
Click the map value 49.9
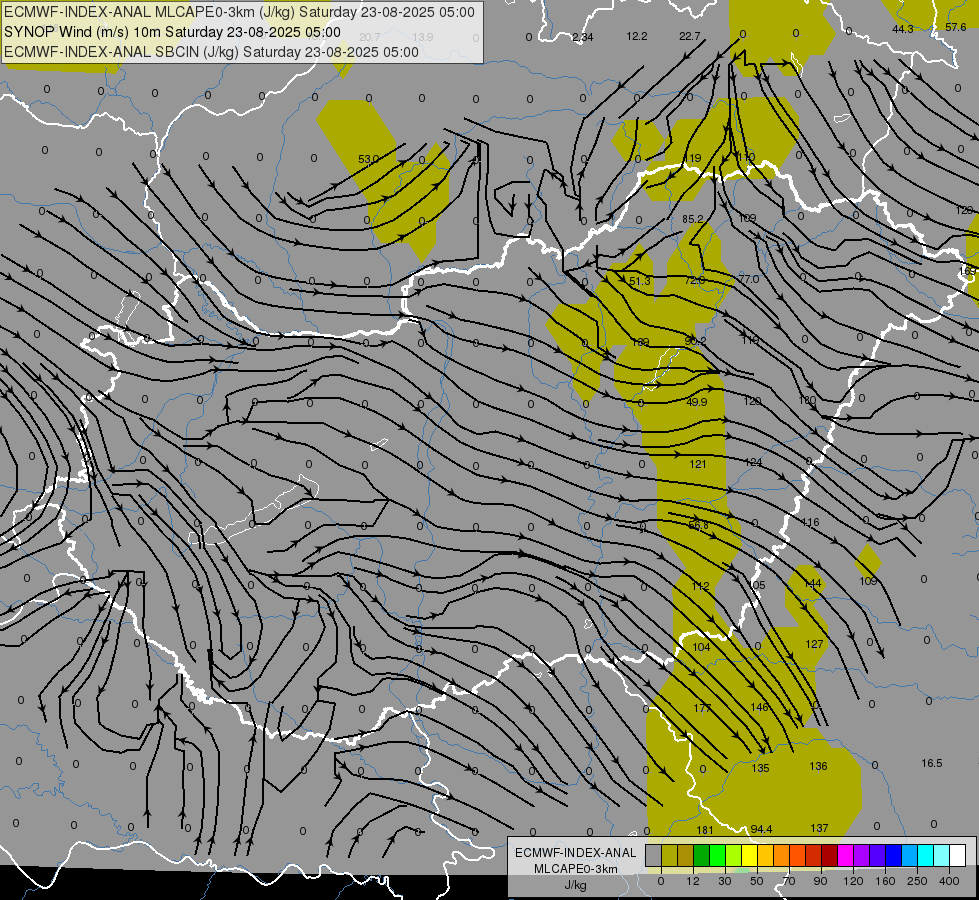[x=696, y=402]
